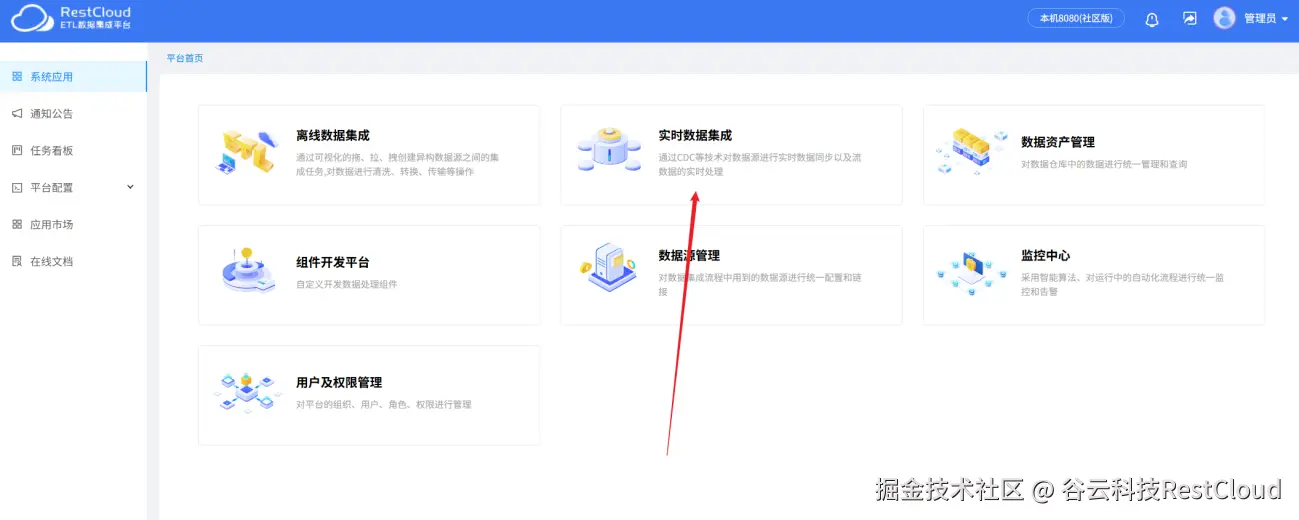Click description text starting 通过可视化的拖、拉、拽
Screen dimensions: 1299x520
pyautogui.click(x=398, y=165)
